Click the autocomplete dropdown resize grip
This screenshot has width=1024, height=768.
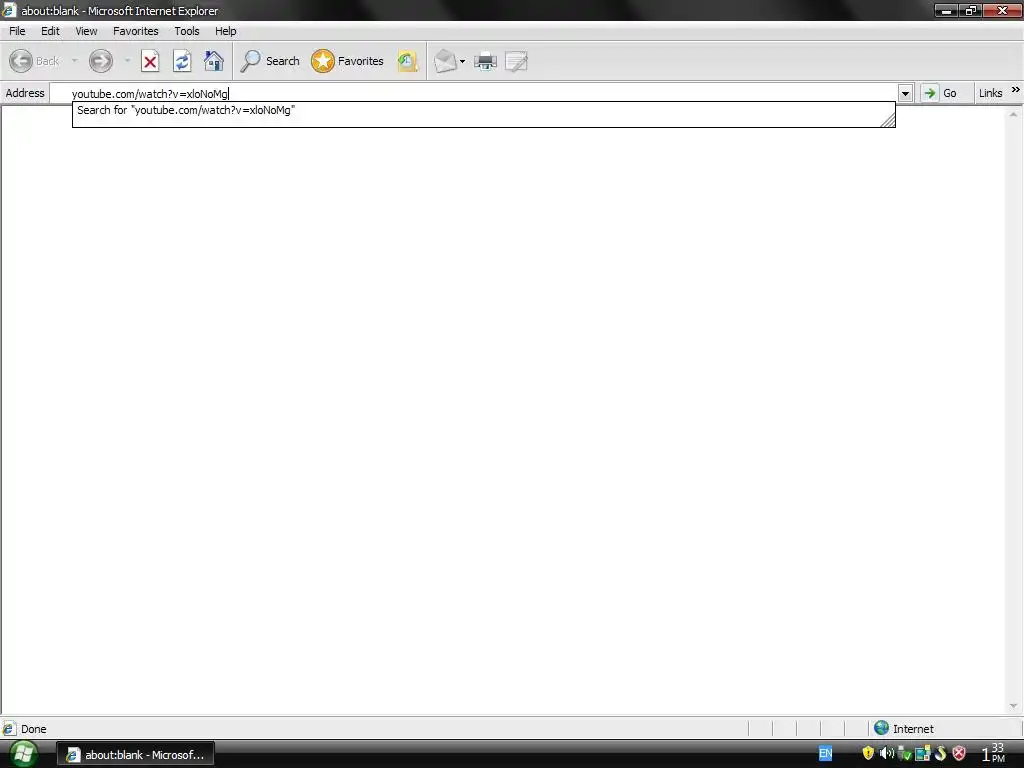point(888,120)
